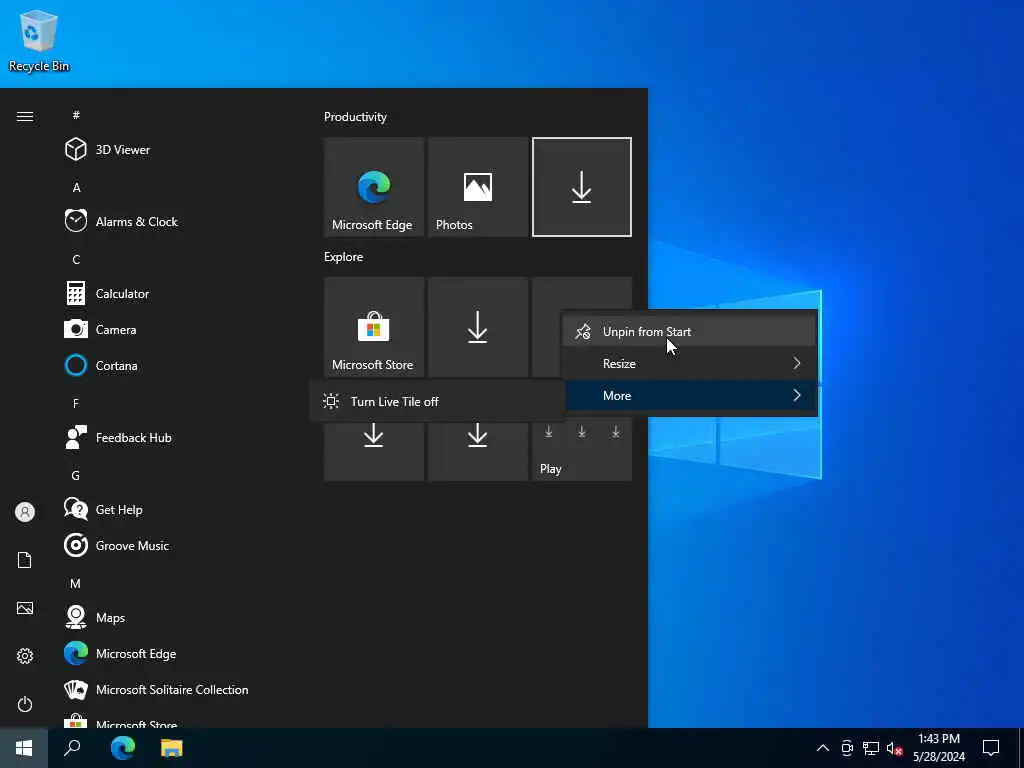This screenshot has height=768, width=1024.
Task: Open Documents icon in Start sidebar
Action: point(25,560)
